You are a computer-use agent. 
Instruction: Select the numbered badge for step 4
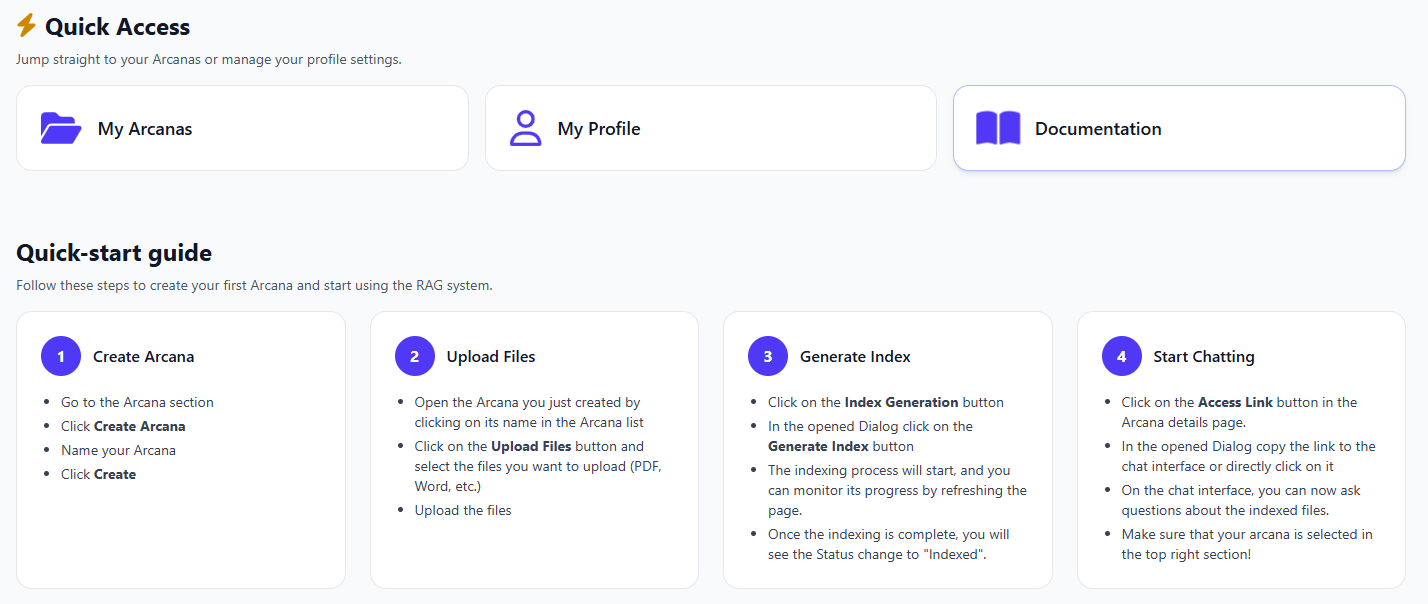pyautogui.click(x=1122, y=356)
